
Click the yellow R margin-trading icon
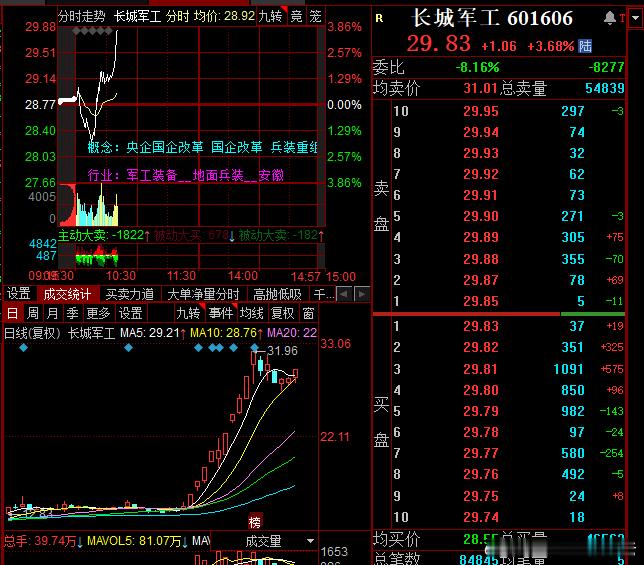379,18
